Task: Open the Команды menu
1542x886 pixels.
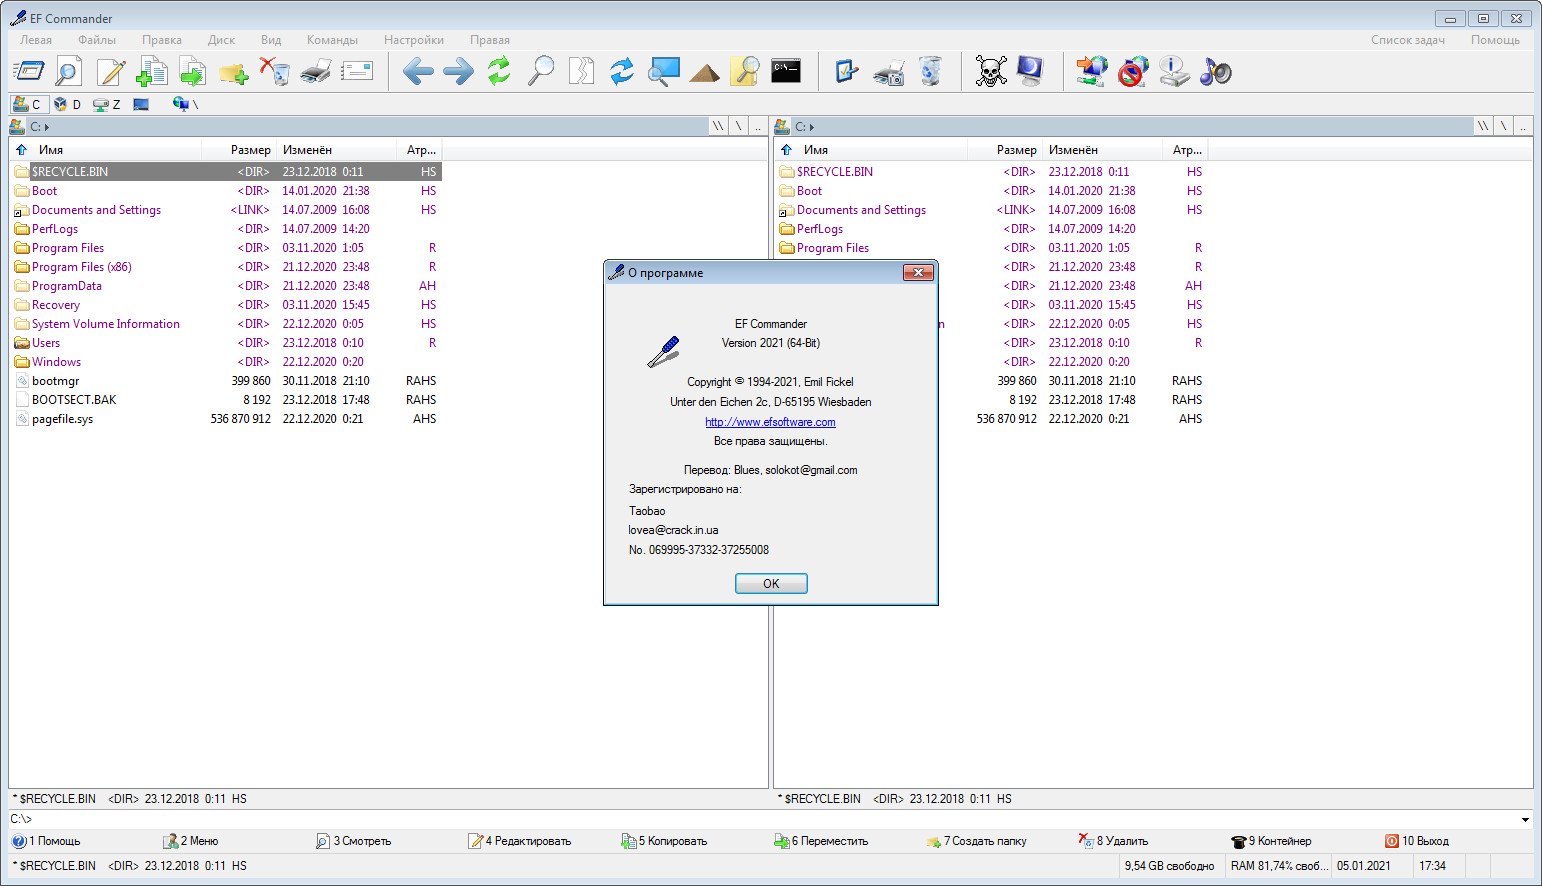Action: click(x=332, y=40)
